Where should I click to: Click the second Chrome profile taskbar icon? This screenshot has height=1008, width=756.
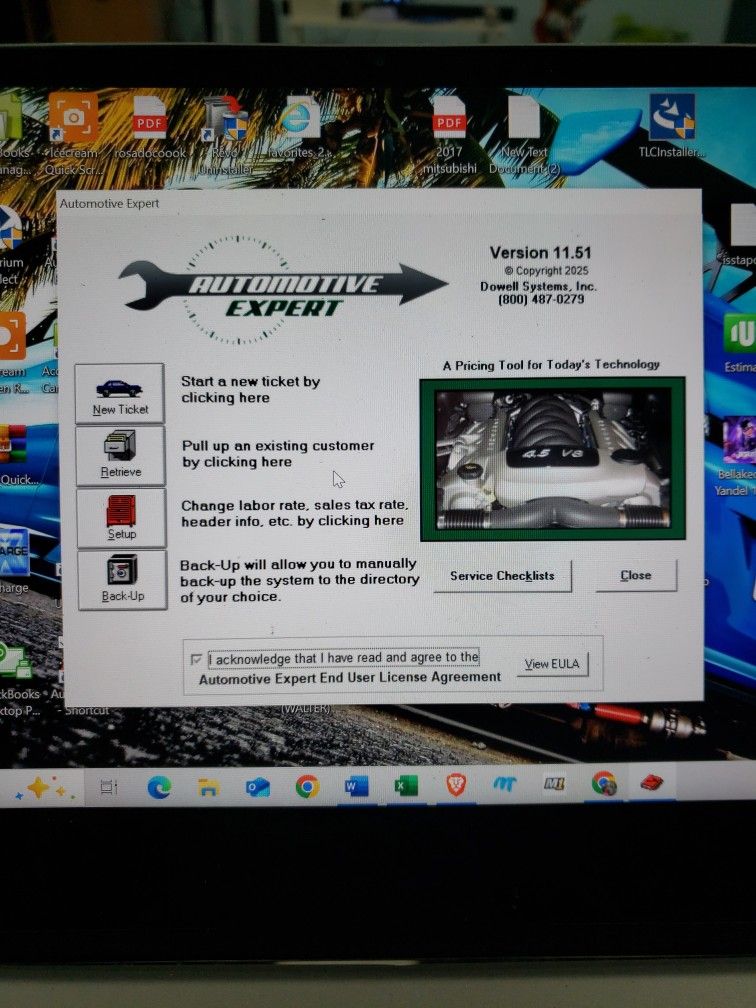tap(604, 783)
